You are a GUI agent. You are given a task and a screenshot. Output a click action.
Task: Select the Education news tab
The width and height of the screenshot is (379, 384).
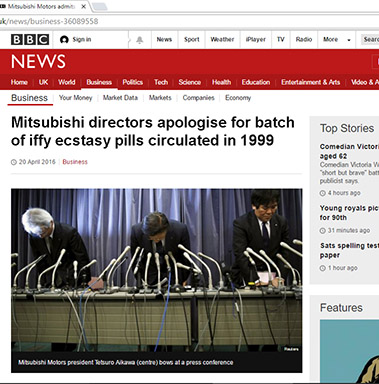point(256,82)
